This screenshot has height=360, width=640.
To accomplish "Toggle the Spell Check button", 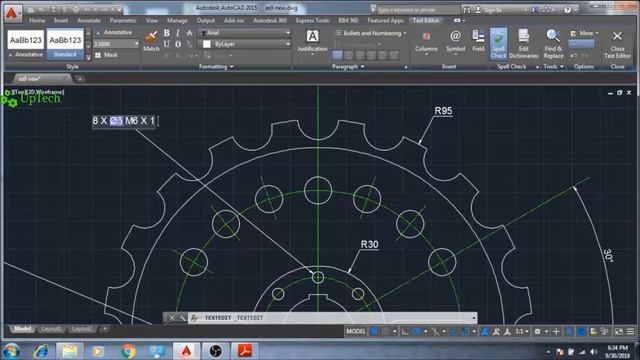I will (x=498, y=44).
